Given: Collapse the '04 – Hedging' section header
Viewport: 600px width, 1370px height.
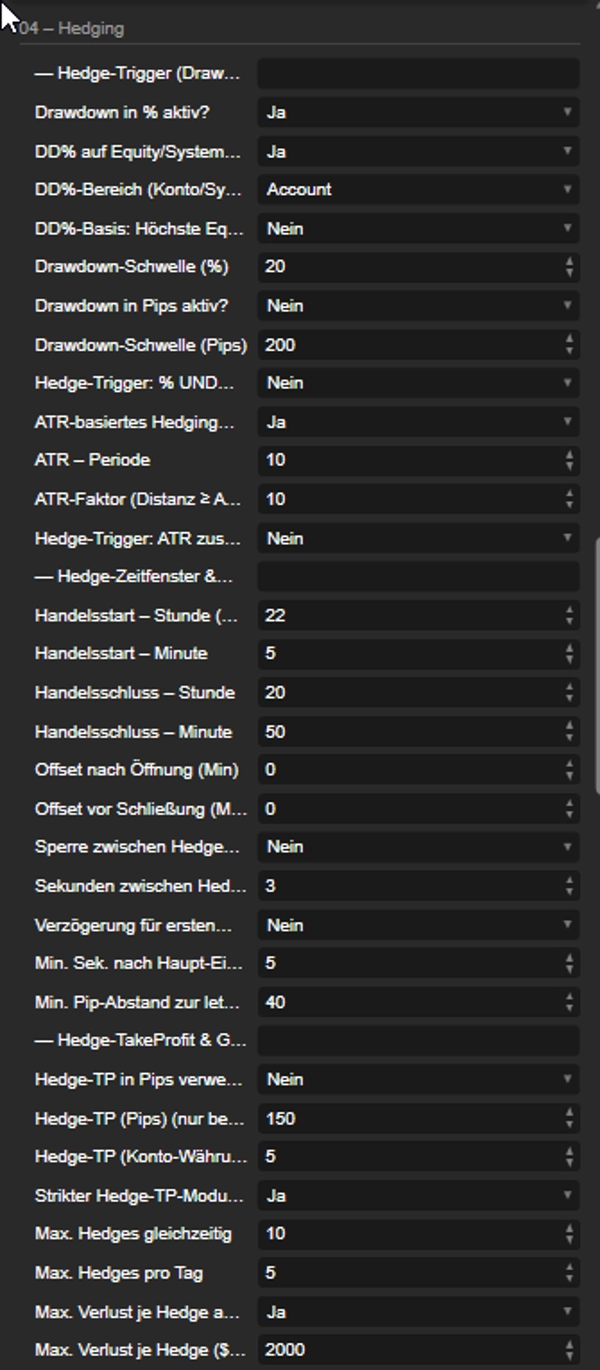Looking at the screenshot, I should (x=72, y=28).
